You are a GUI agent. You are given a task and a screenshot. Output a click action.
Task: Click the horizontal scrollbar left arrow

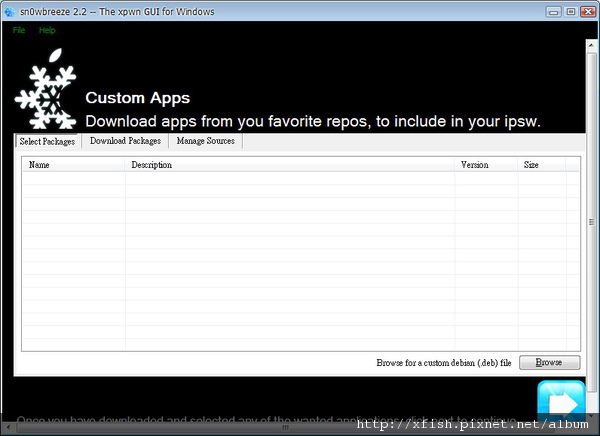click(8, 427)
